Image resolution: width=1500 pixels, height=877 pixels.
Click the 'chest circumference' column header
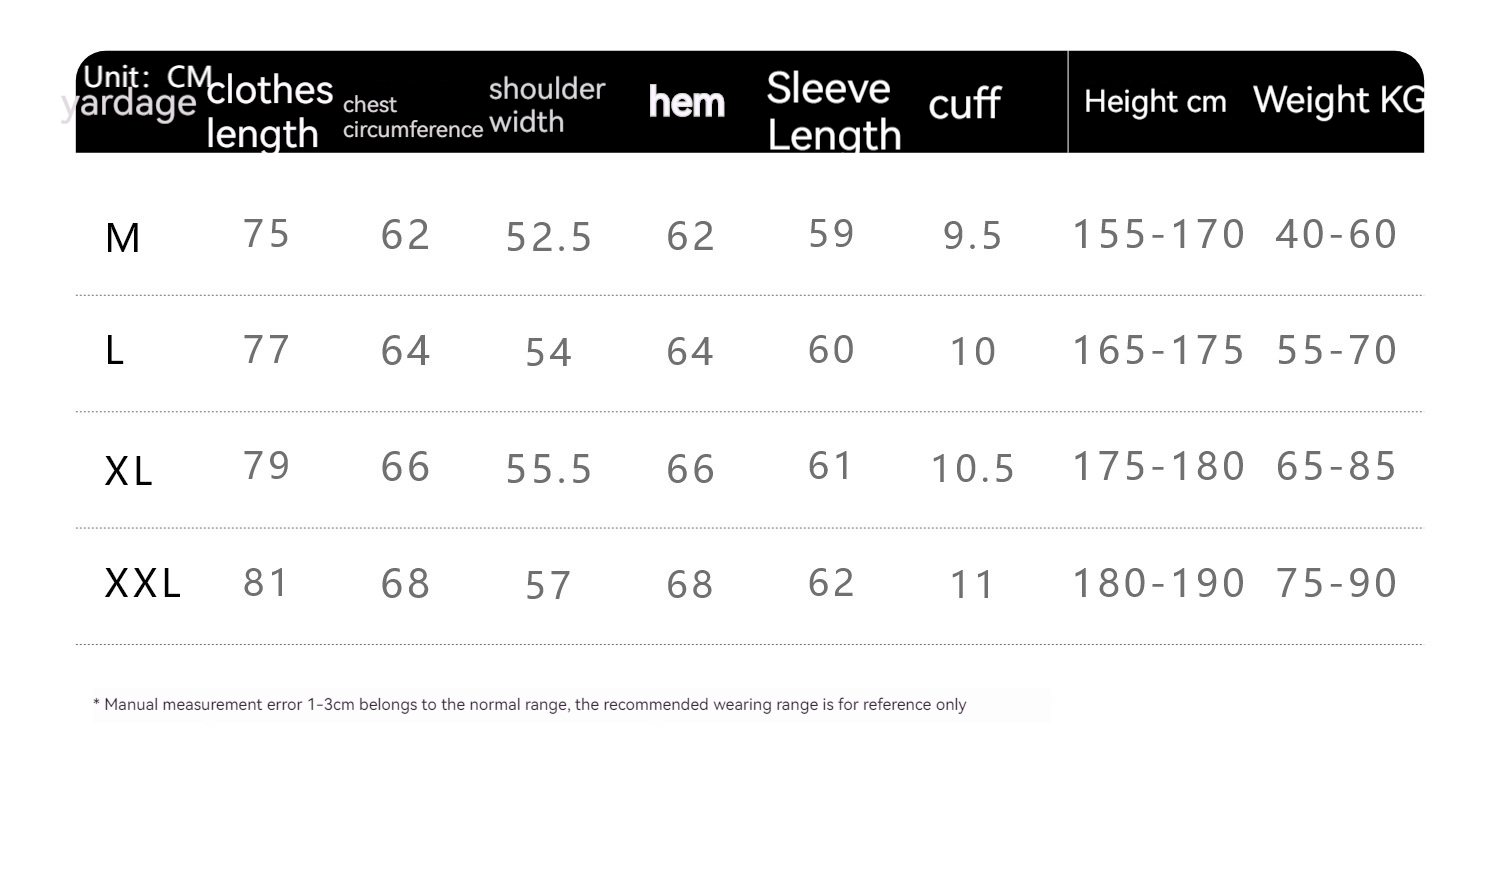(412, 117)
